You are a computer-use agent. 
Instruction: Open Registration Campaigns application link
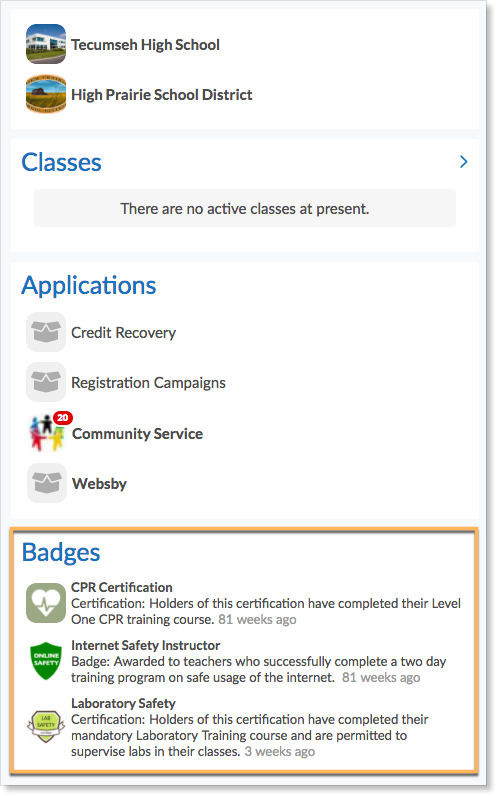[148, 383]
